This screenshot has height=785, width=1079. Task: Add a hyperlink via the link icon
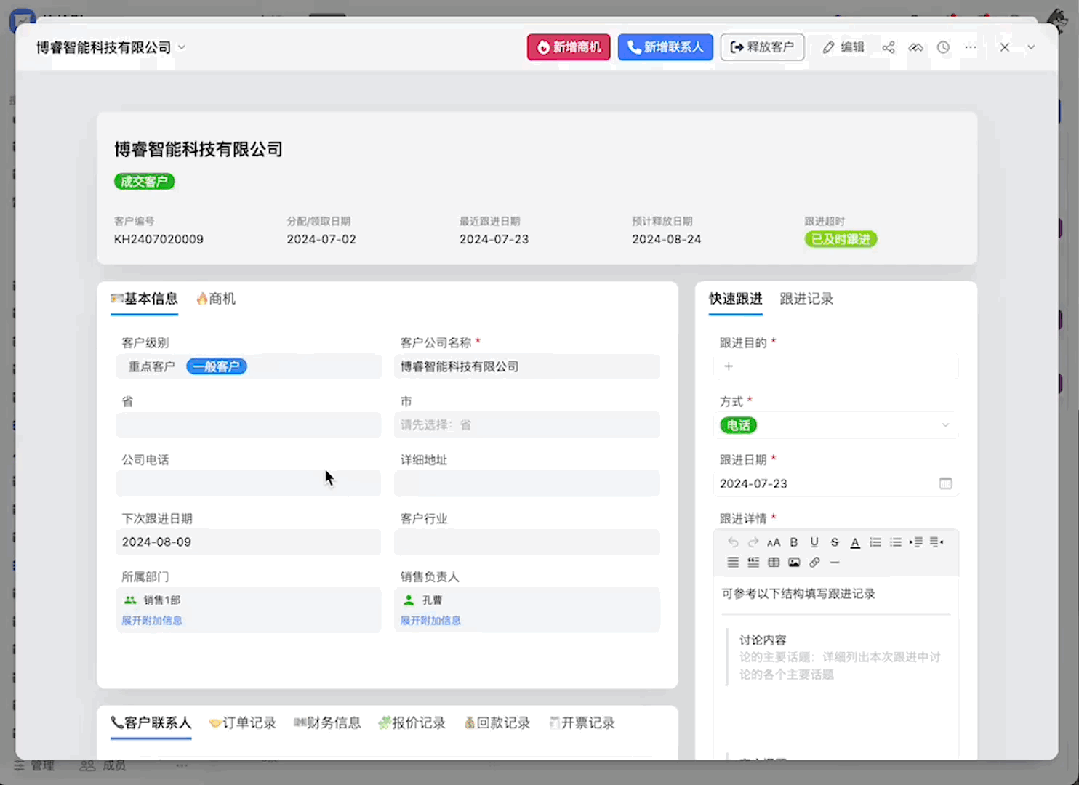click(x=814, y=563)
